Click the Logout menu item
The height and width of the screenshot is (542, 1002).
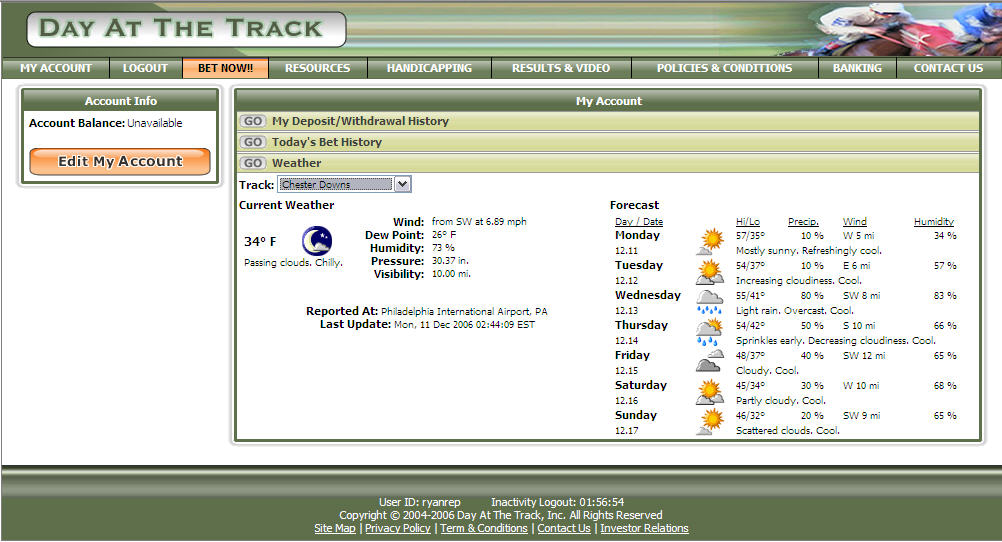point(145,68)
